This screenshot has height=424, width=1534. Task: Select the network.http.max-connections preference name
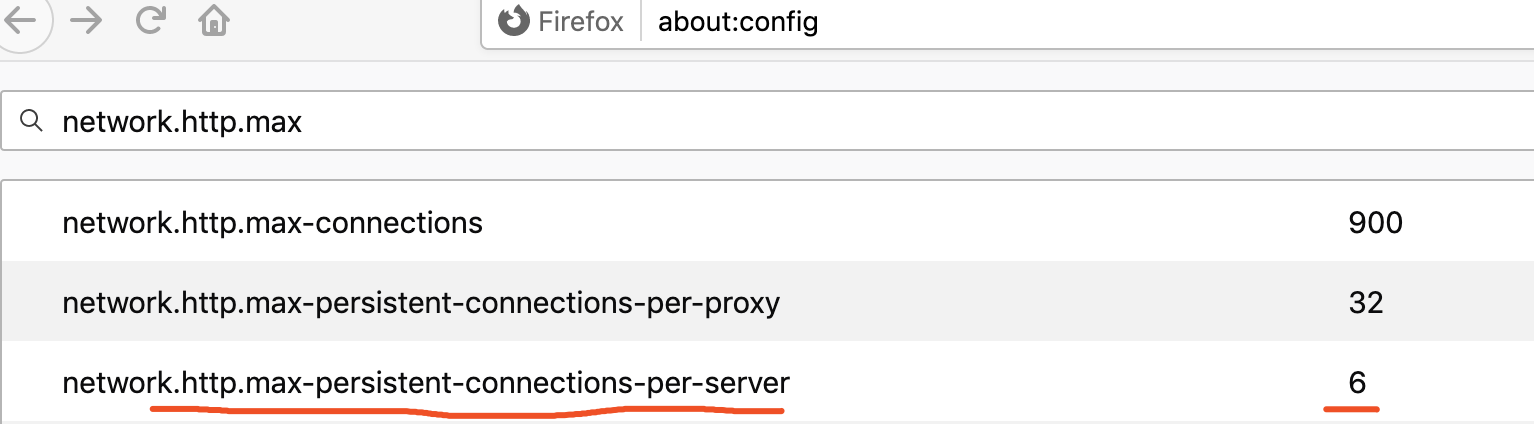272,222
